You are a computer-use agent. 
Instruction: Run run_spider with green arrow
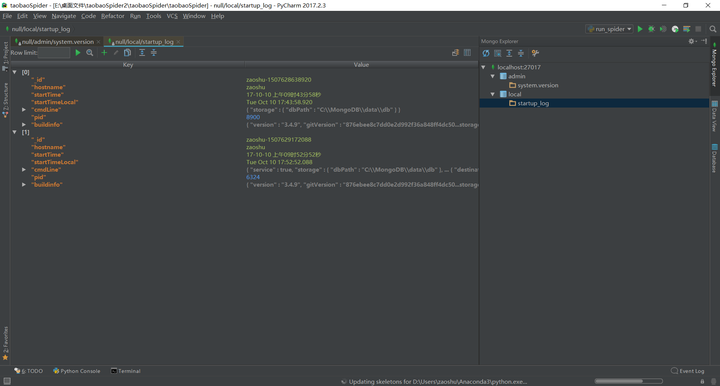pyautogui.click(x=640, y=29)
